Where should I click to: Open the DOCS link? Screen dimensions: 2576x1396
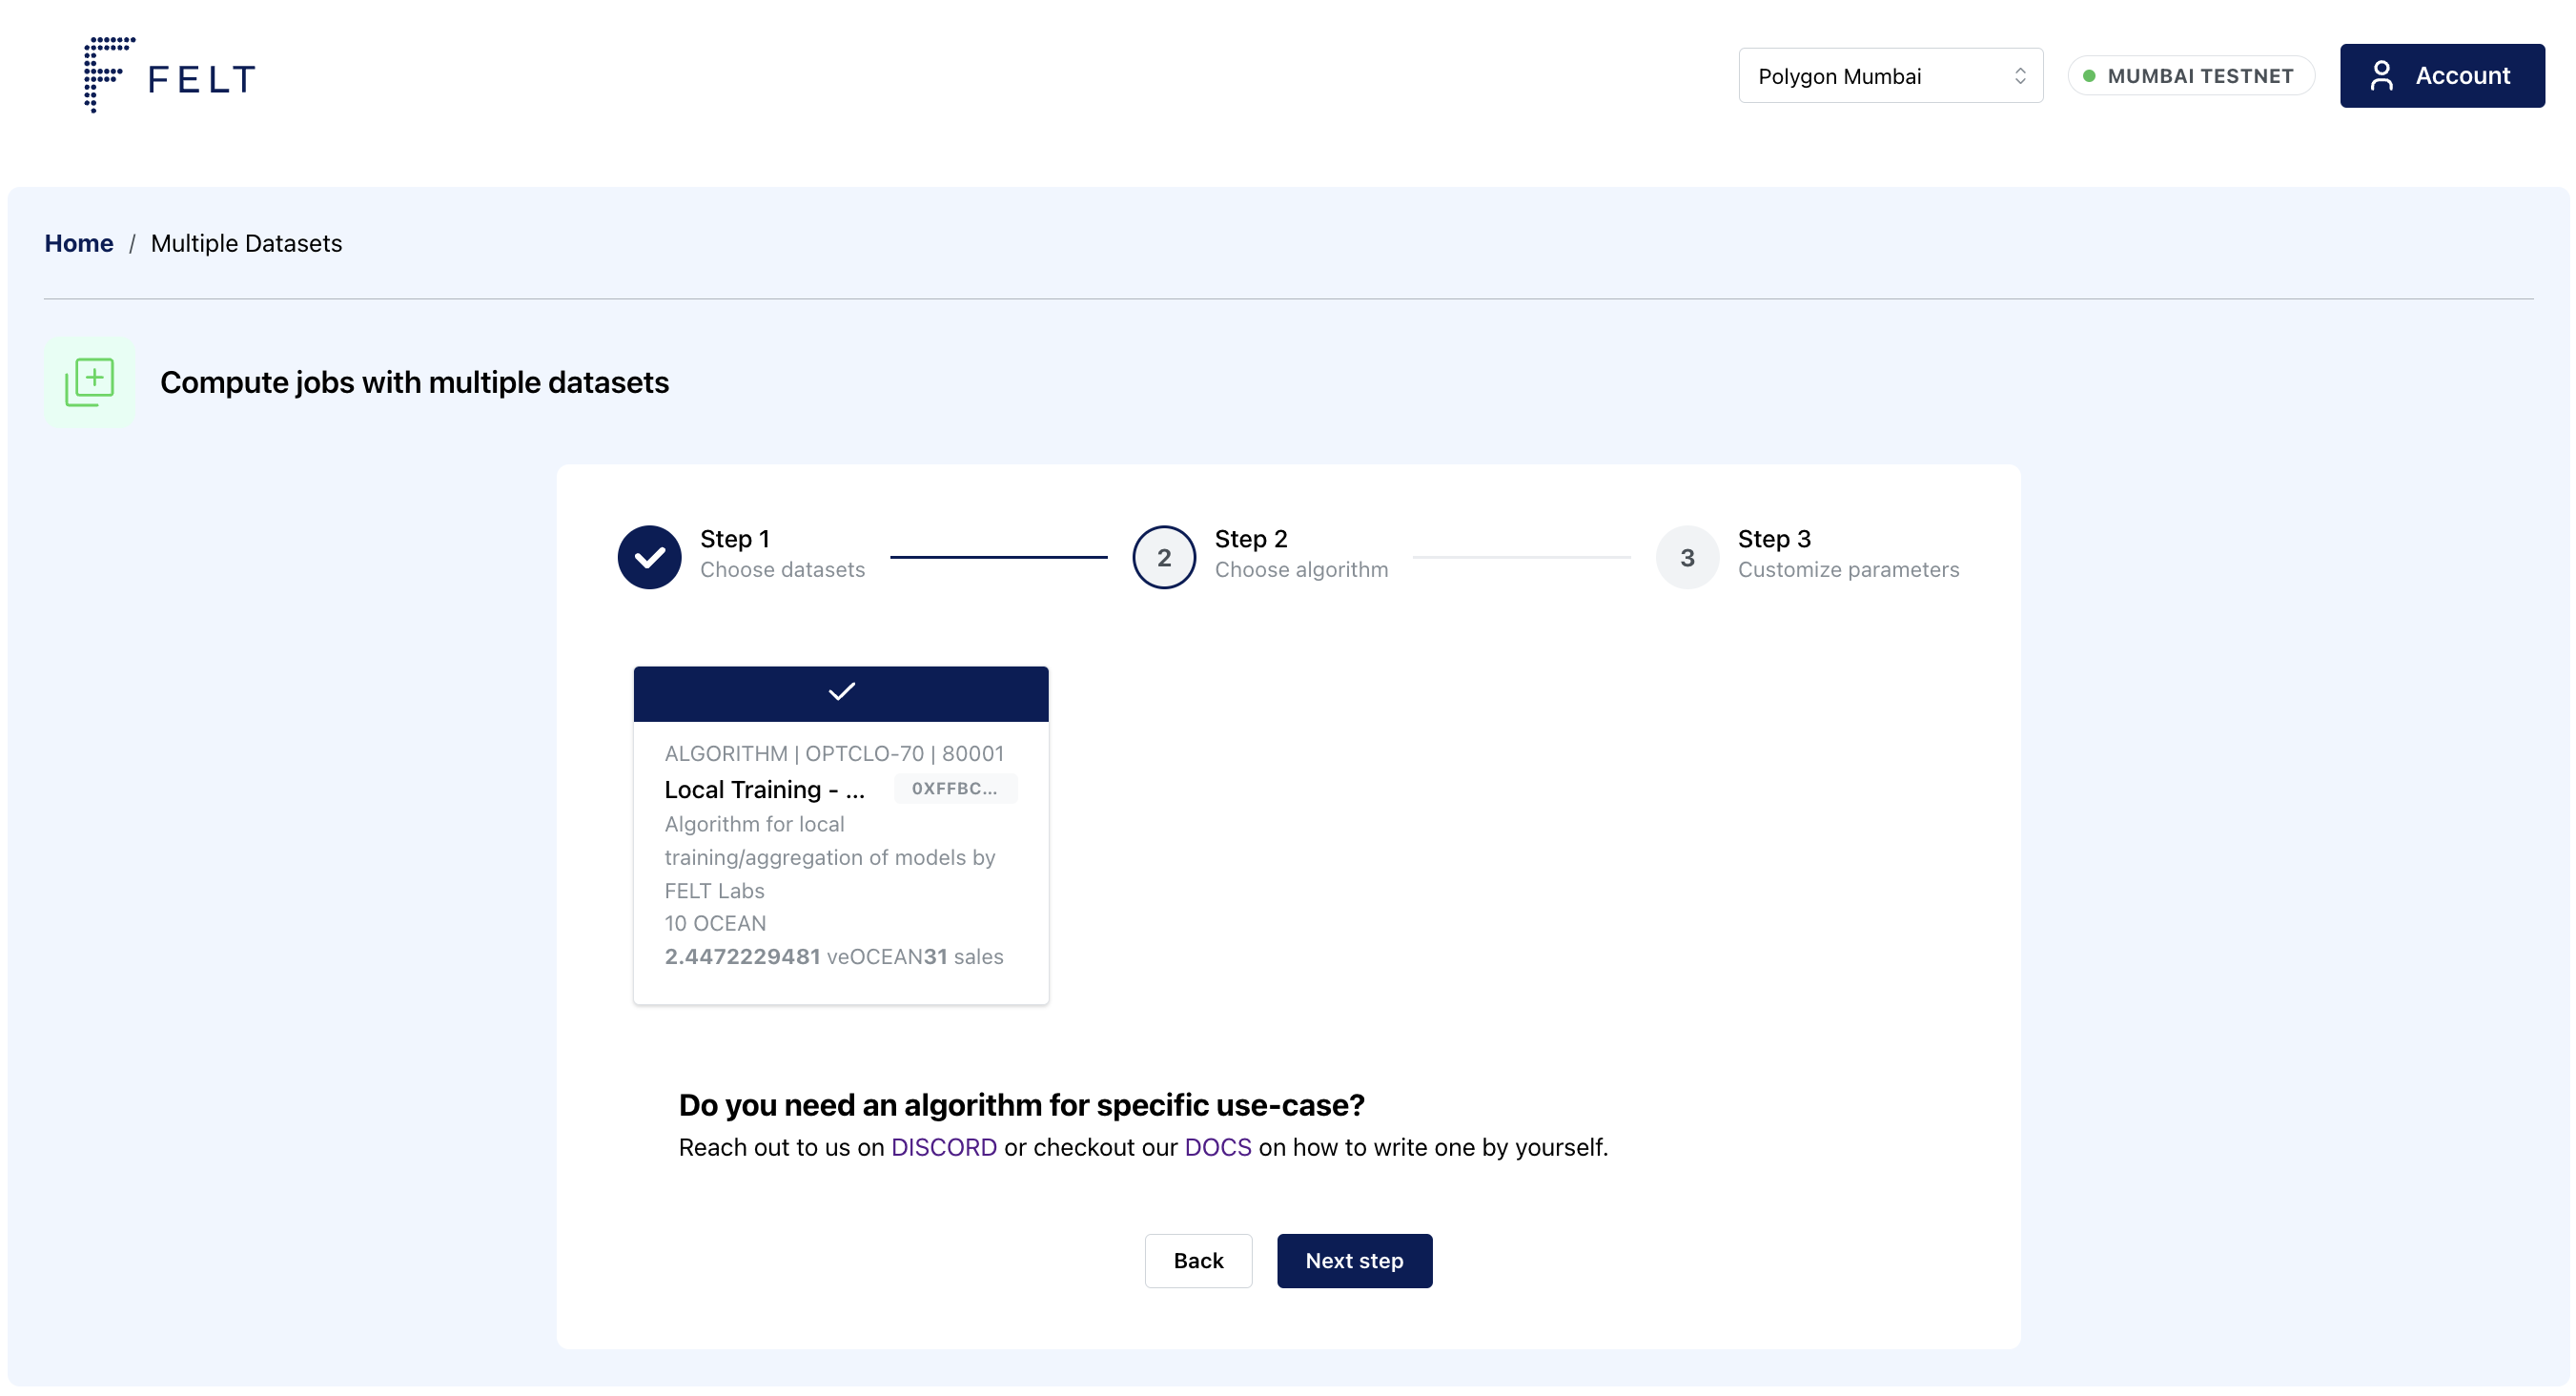coord(1217,1147)
